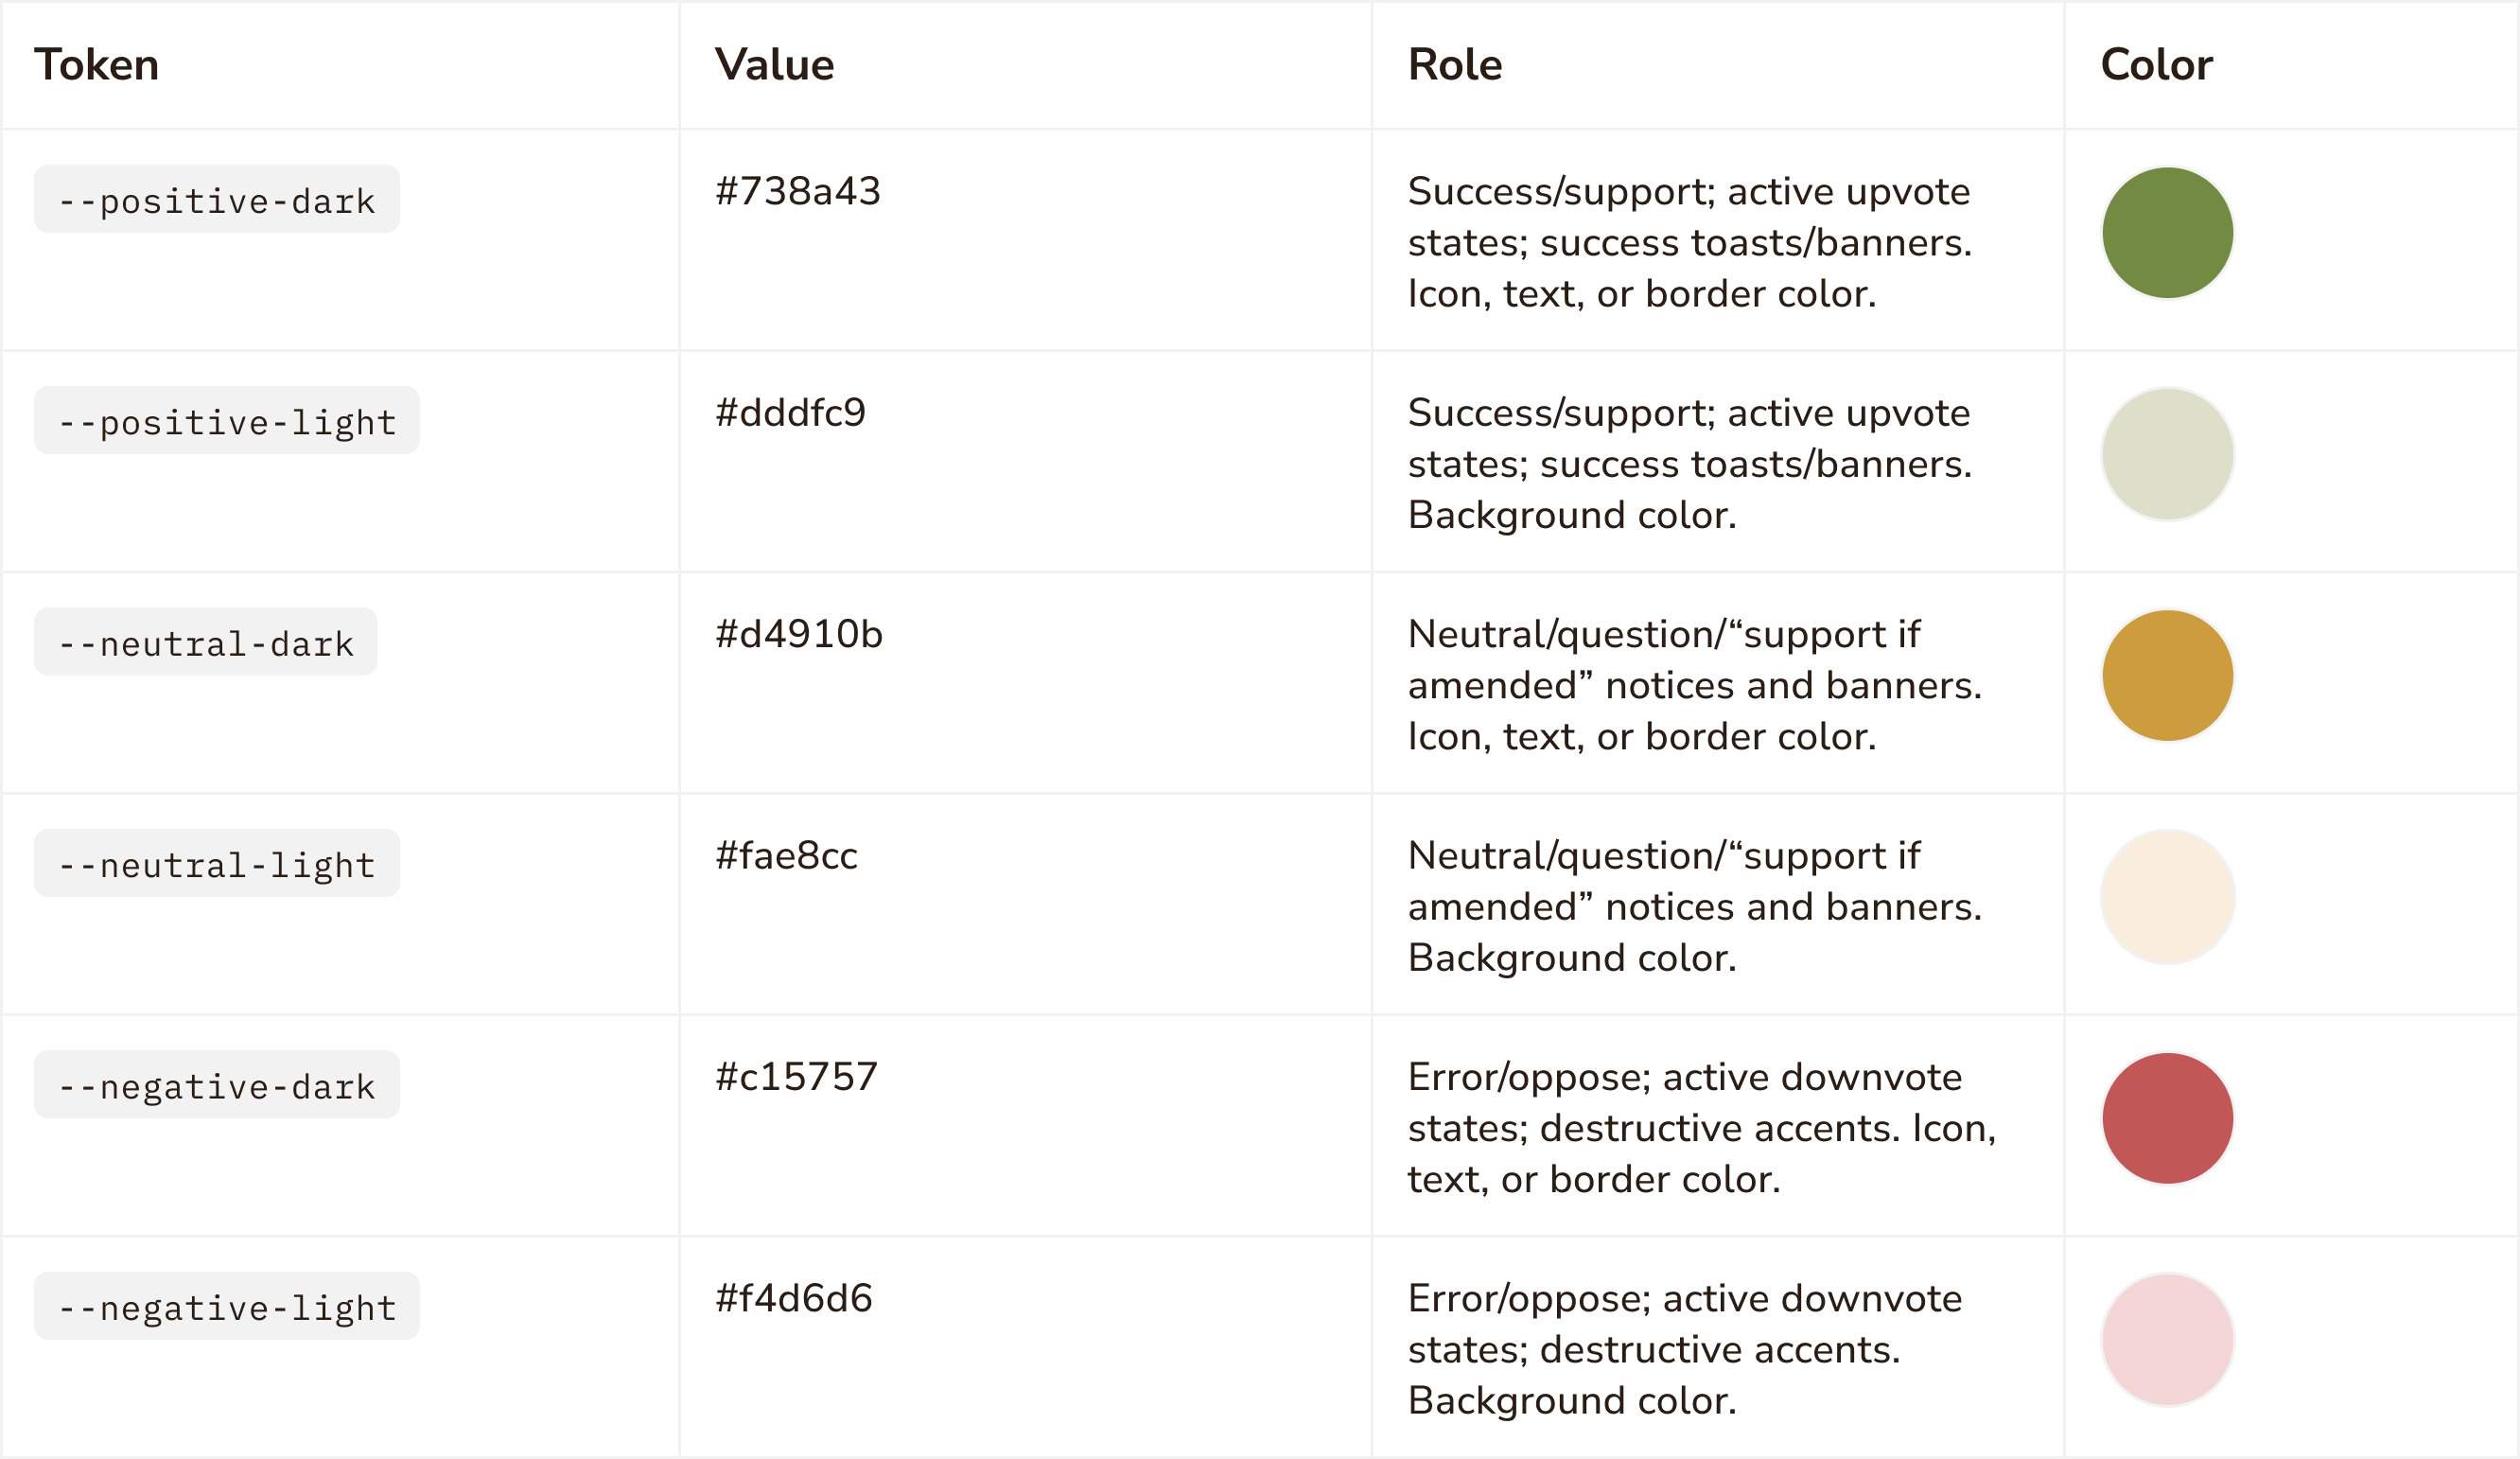This screenshot has height=1459, width=2520.
Task: Click the hex value #d4910b
Action: click(799, 634)
